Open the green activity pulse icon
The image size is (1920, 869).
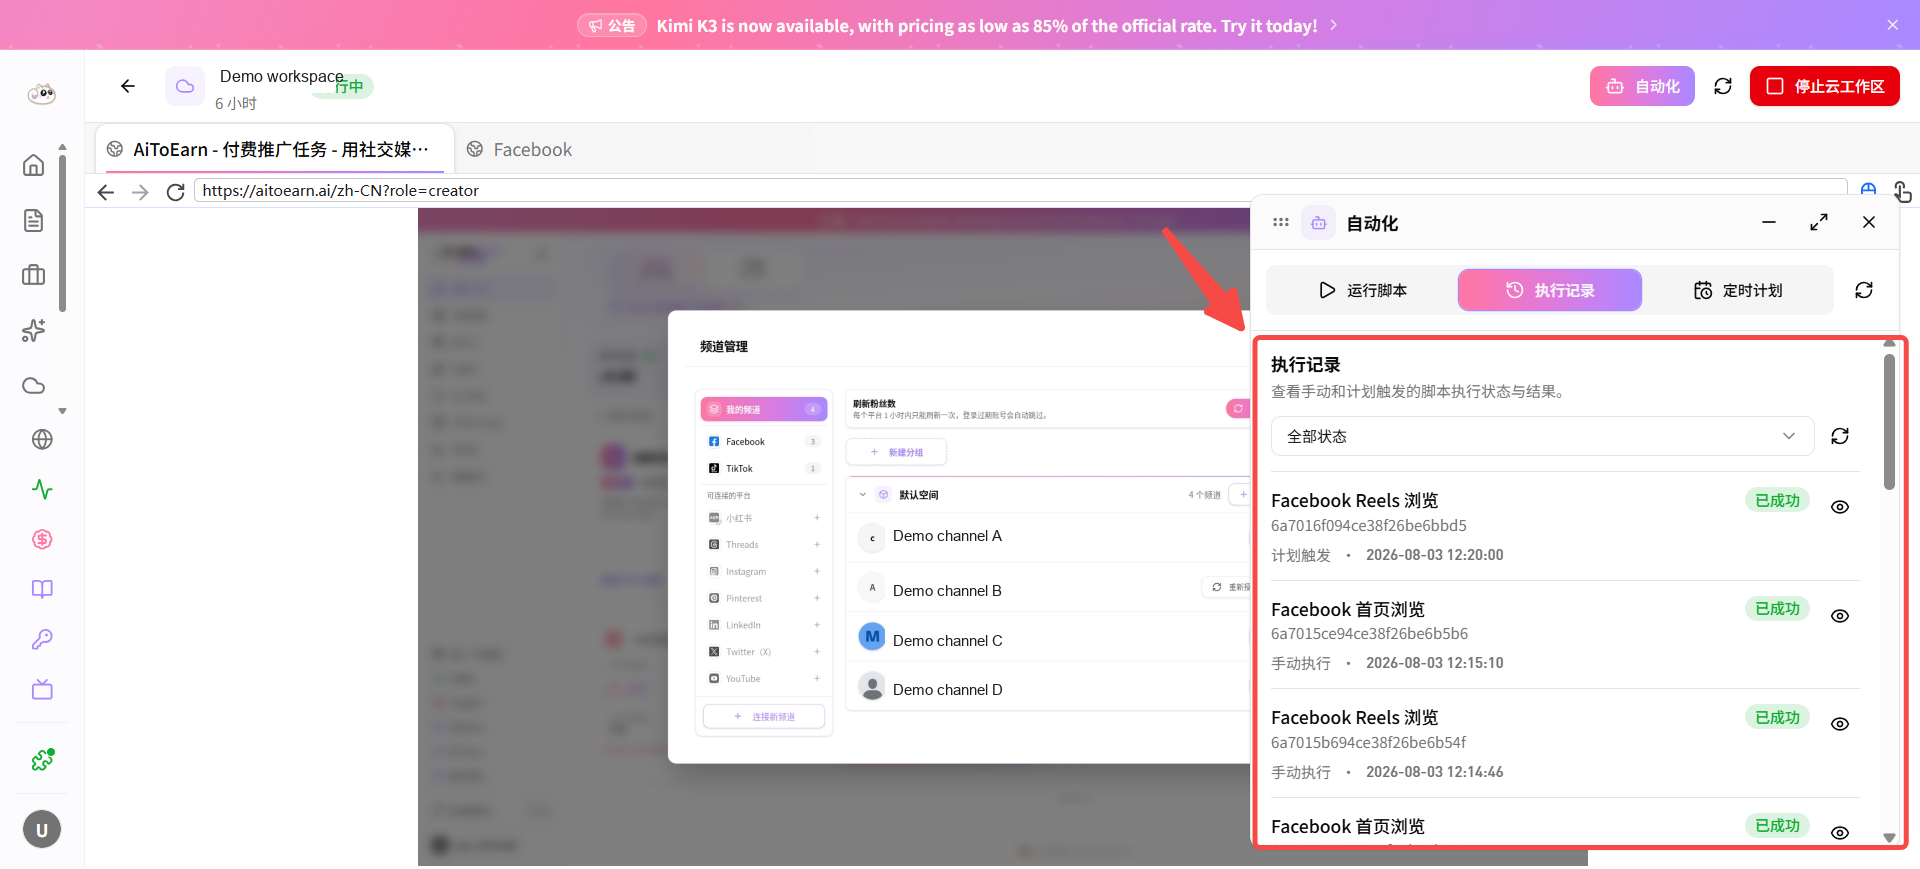[42, 489]
